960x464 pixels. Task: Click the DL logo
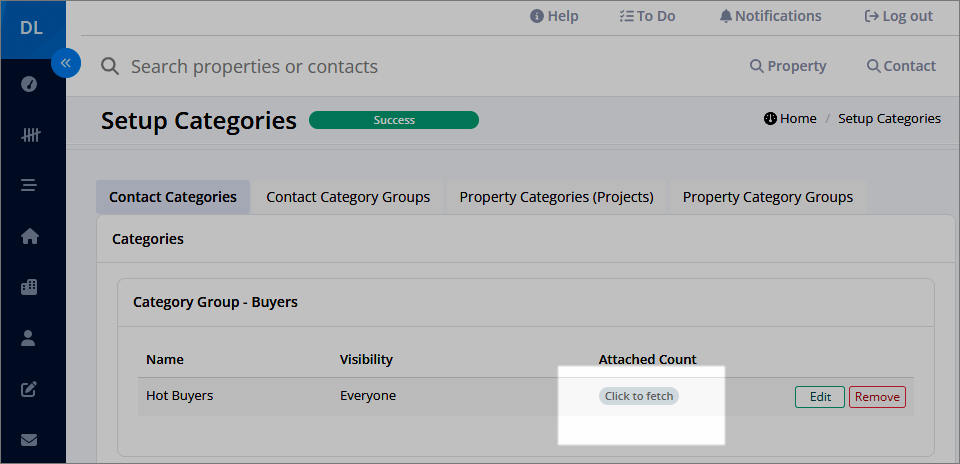coord(32,28)
